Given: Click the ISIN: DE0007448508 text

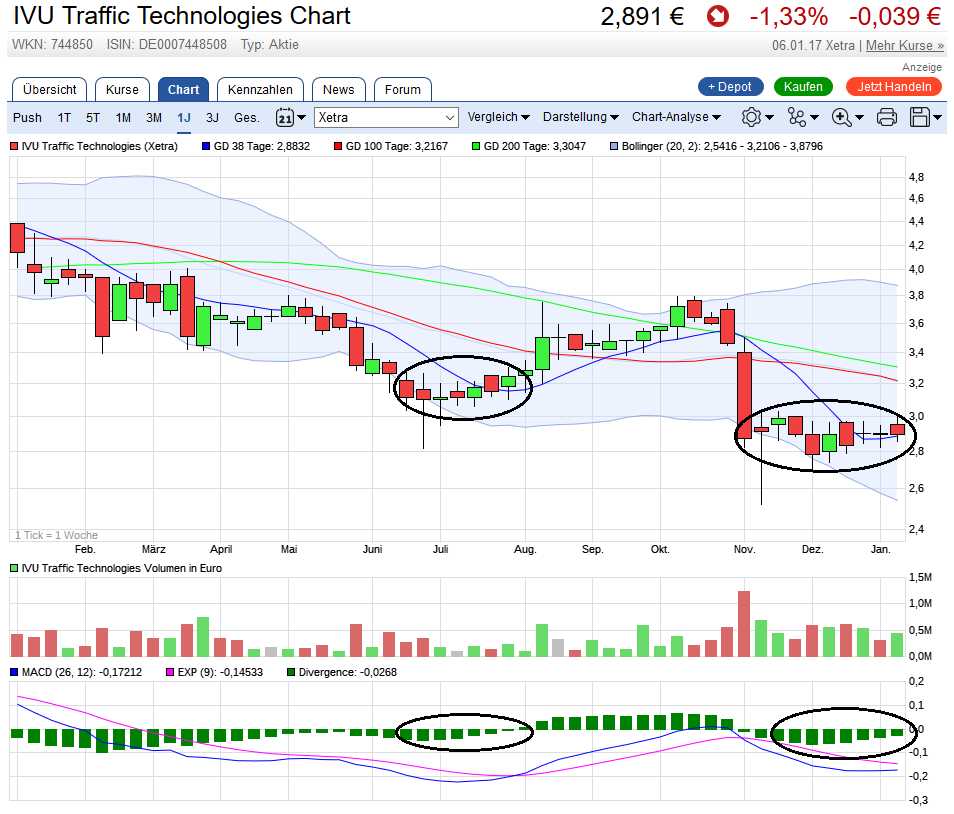Looking at the screenshot, I should 167,45.
